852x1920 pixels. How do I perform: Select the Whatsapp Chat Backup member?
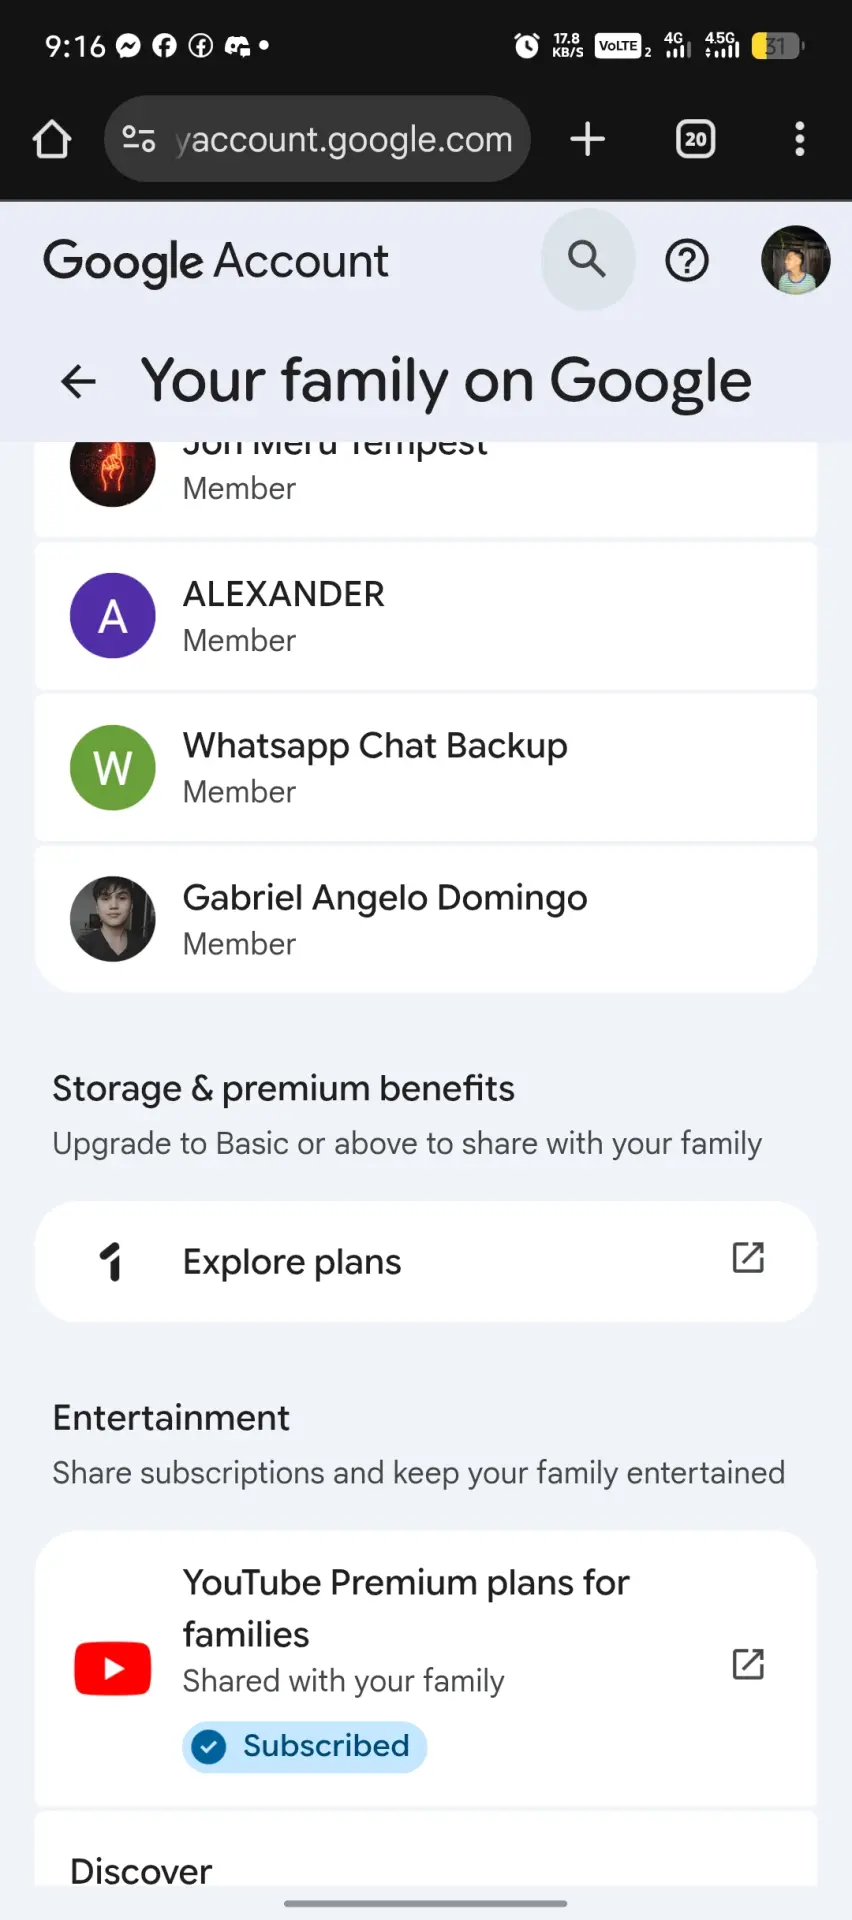(x=426, y=768)
